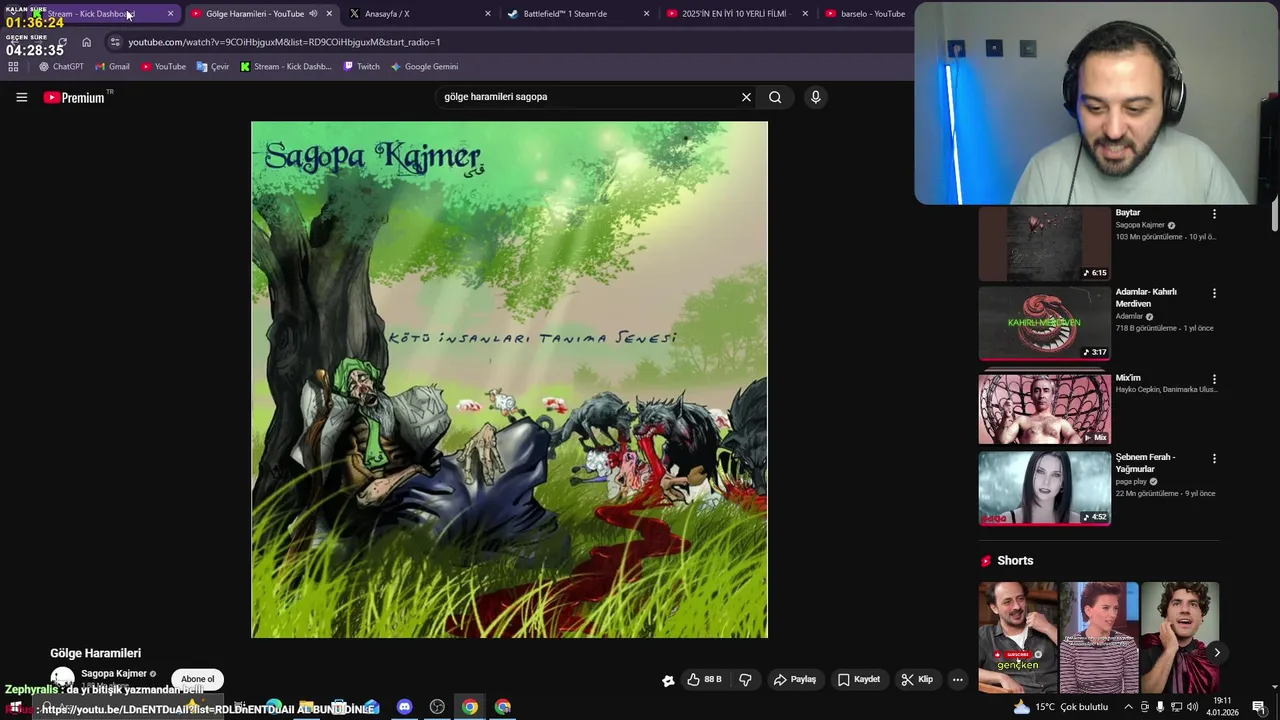Open options menu for Baytar video

tap(1214, 214)
